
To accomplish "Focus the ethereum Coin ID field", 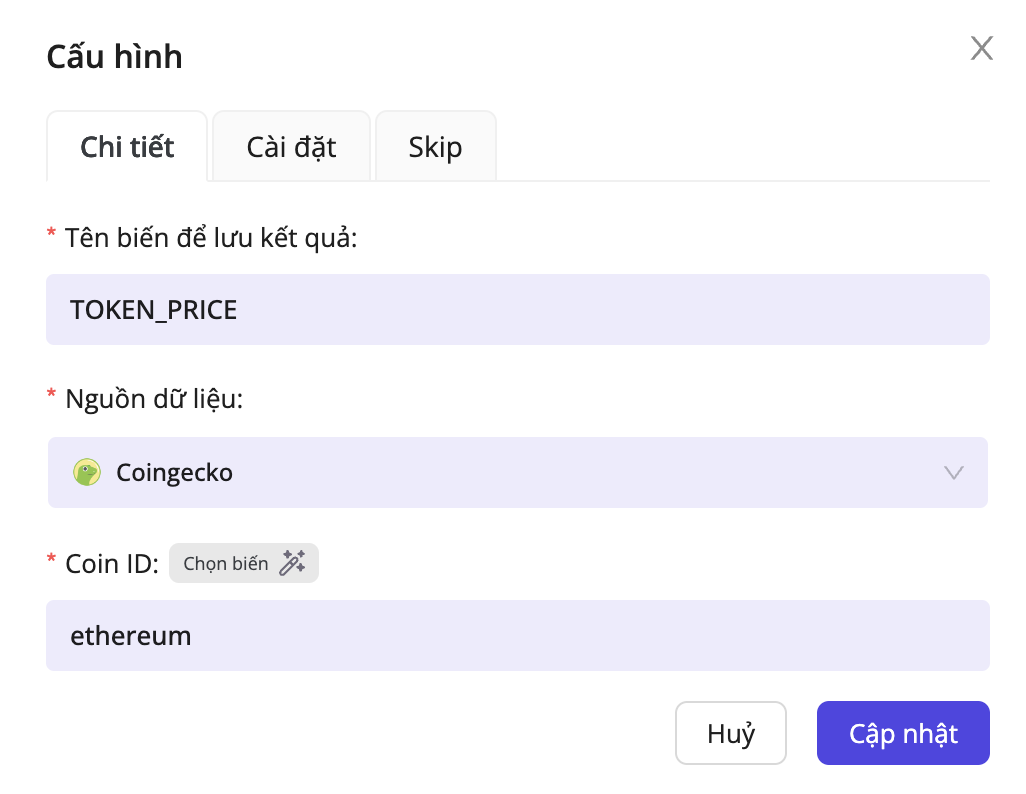I will point(517,636).
